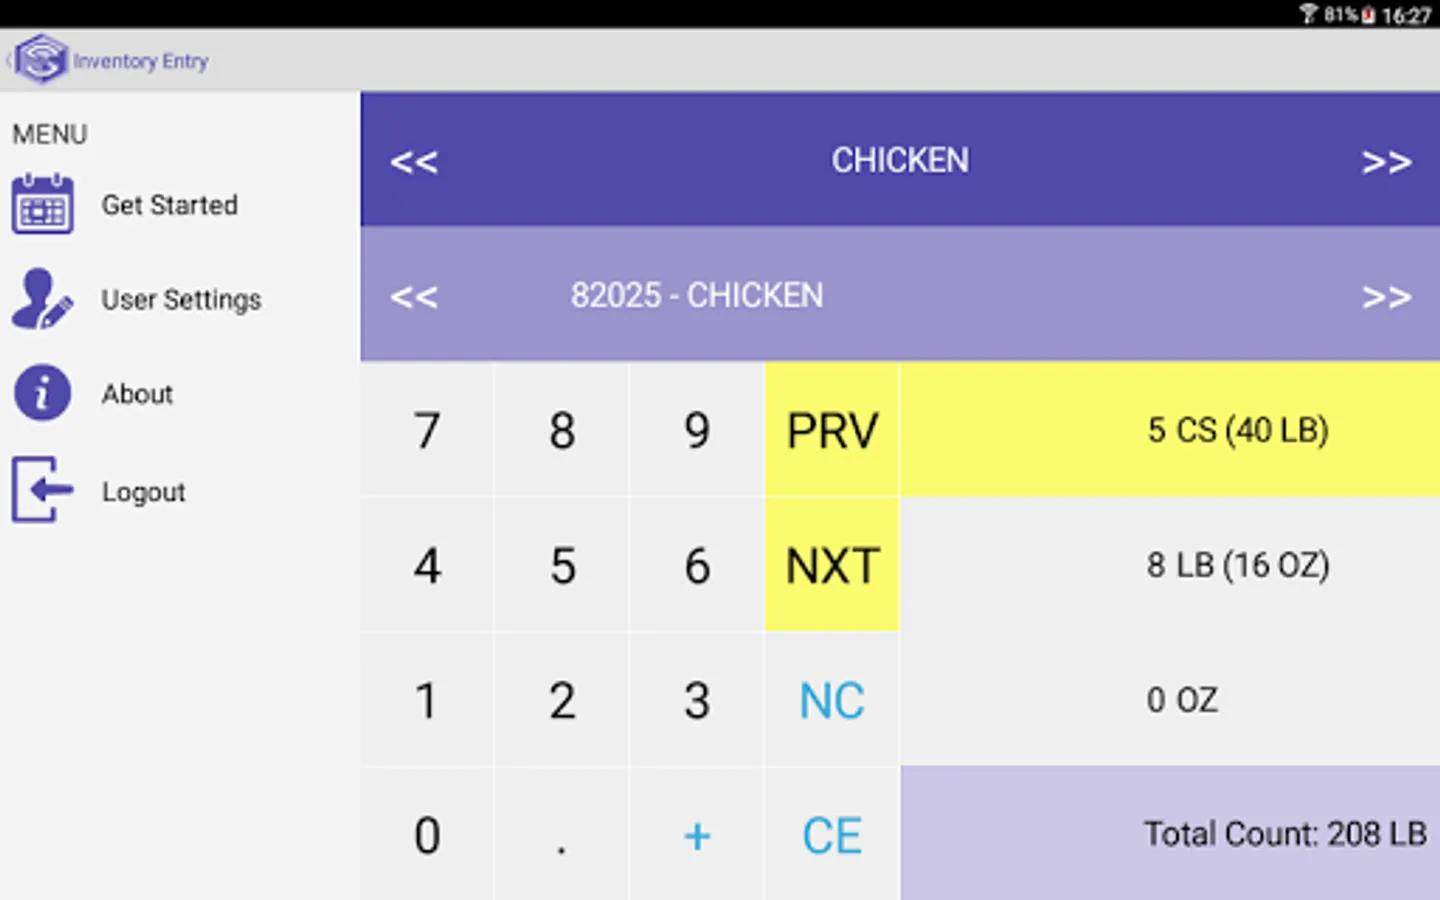Tap the NC key
The image size is (1440, 900).
pyautogui.click(x=831, y=700)
